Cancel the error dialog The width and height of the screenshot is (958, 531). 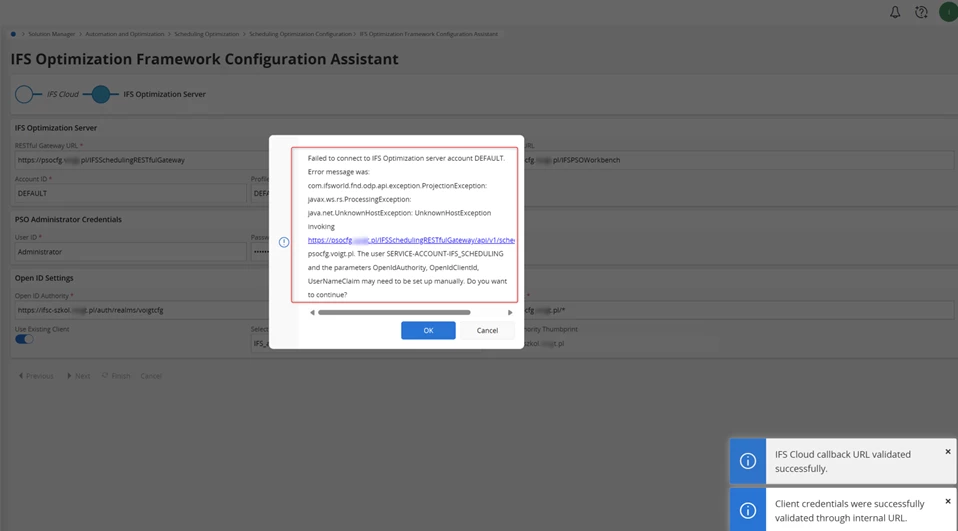(487, 330)
